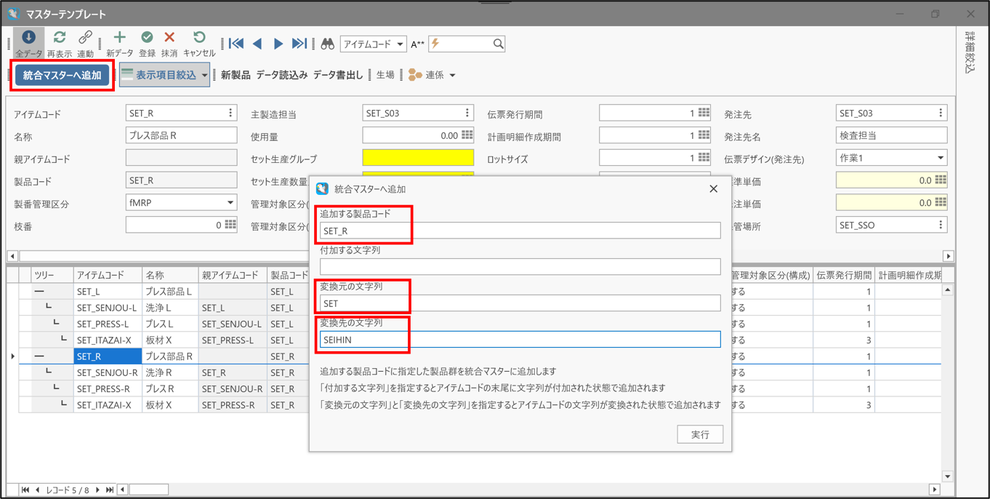Click 新製品 toolbar item
Image resolution: width=990 pixels, height=499 pixels.
tap(236, 75)
